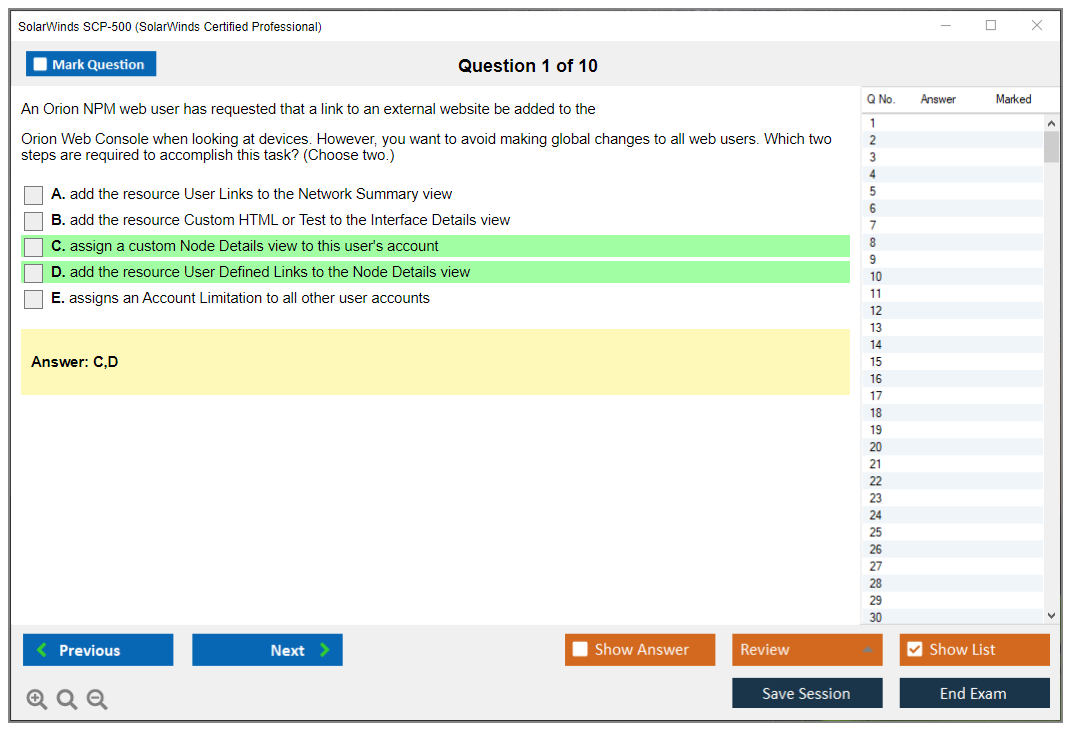The image size is (1075, 735).
Task: Check option E Account Limitation checkbox
Action: pyautogui.click(x=34, y=299)
